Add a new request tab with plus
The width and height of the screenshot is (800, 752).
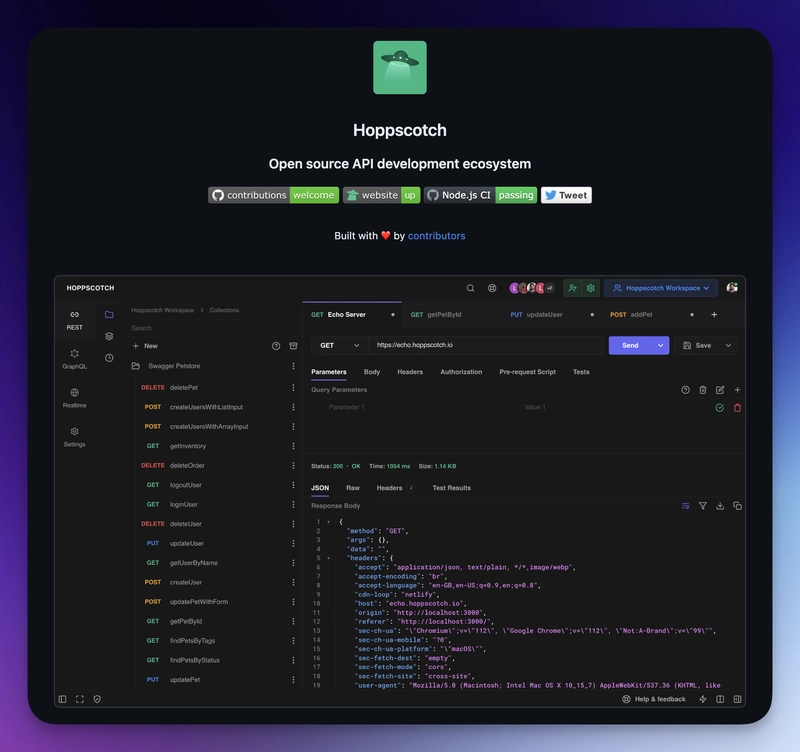(x=714, y=315)
